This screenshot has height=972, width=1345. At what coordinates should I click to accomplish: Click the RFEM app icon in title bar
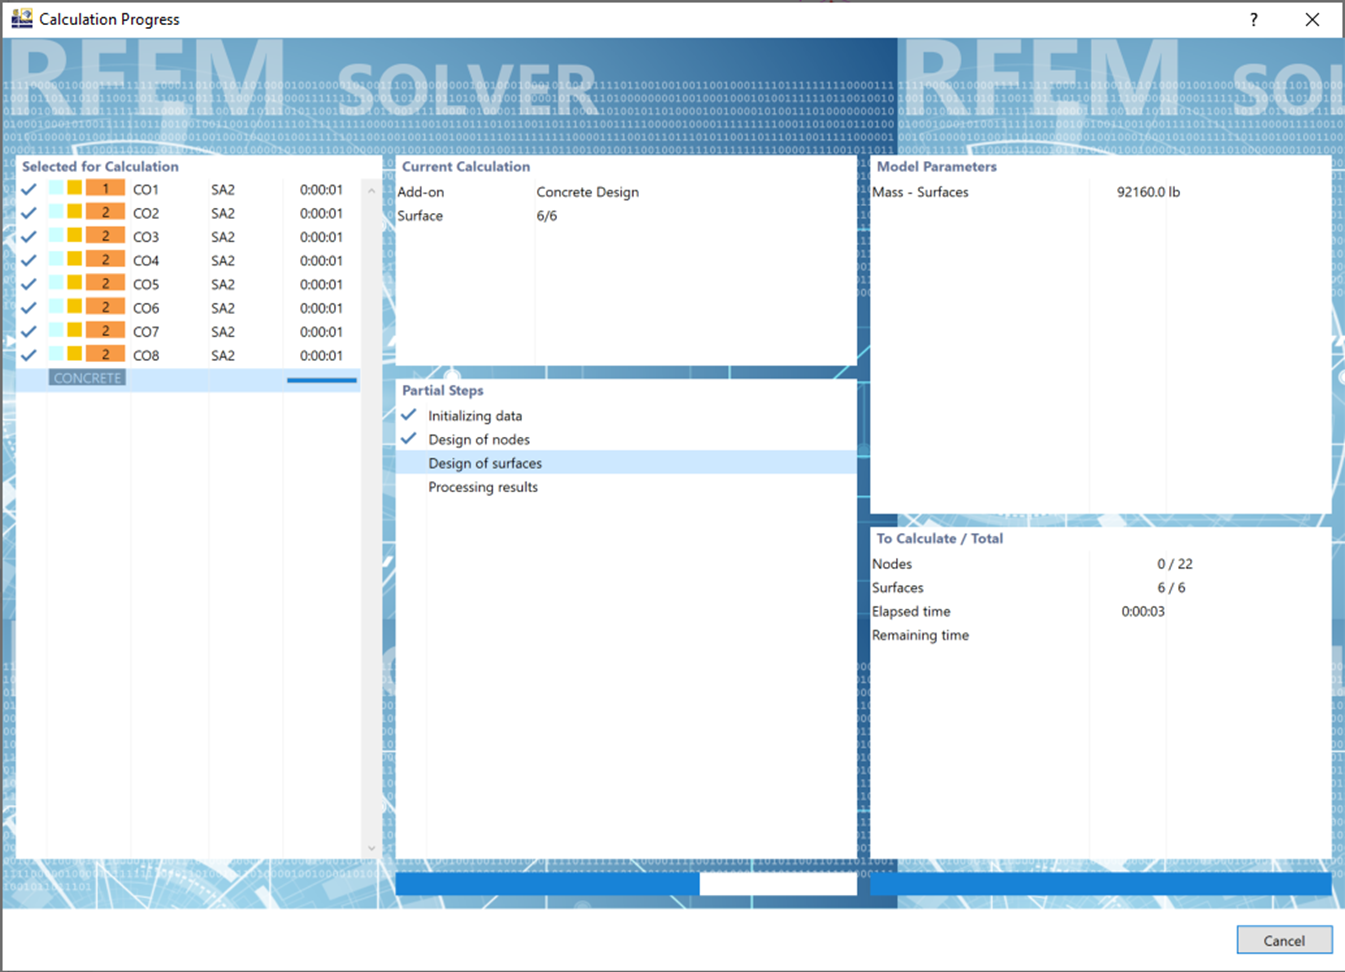point(21,19)
